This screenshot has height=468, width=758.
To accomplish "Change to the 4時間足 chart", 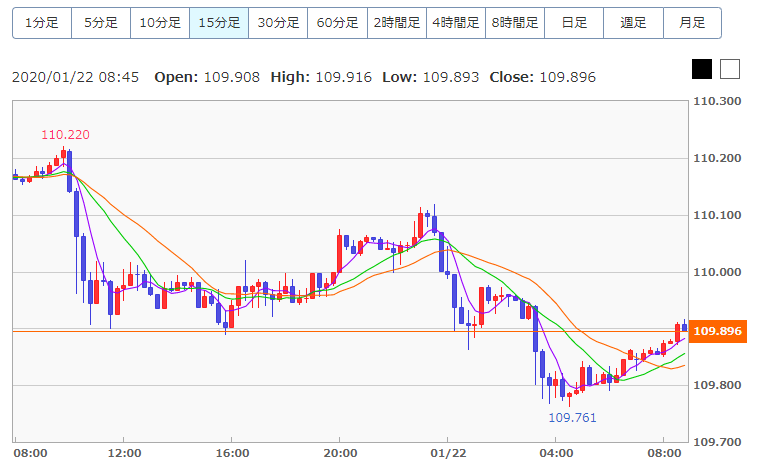I will 456,23.
